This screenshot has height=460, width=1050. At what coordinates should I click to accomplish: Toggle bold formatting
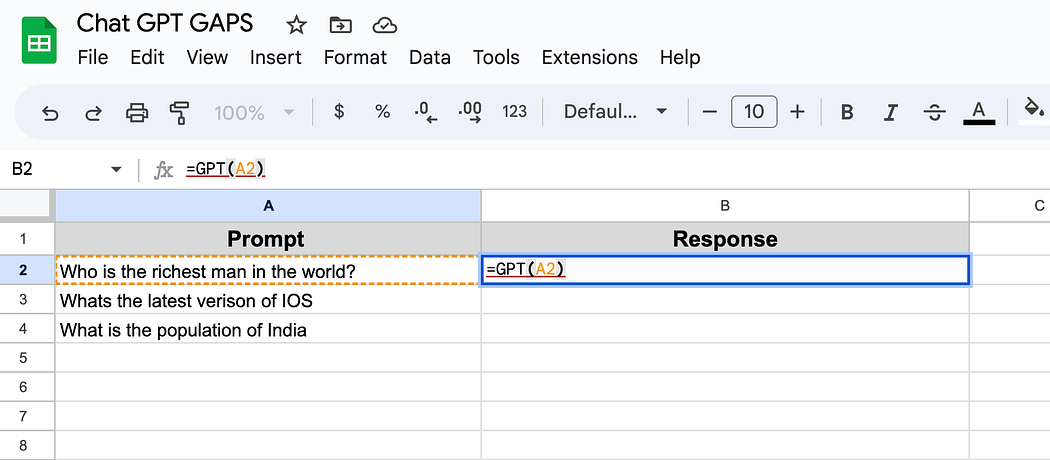click(x=846, y=112)
